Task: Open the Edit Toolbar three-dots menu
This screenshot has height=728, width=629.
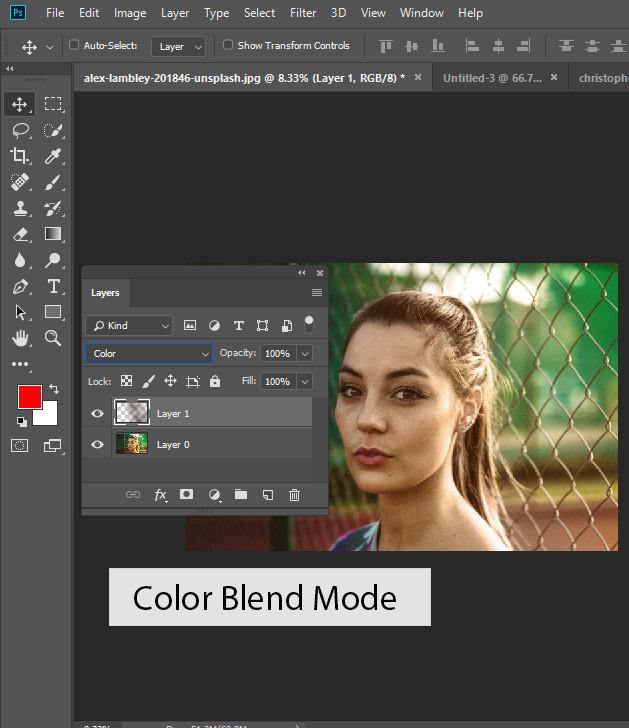Action: [x=19, y=364]
